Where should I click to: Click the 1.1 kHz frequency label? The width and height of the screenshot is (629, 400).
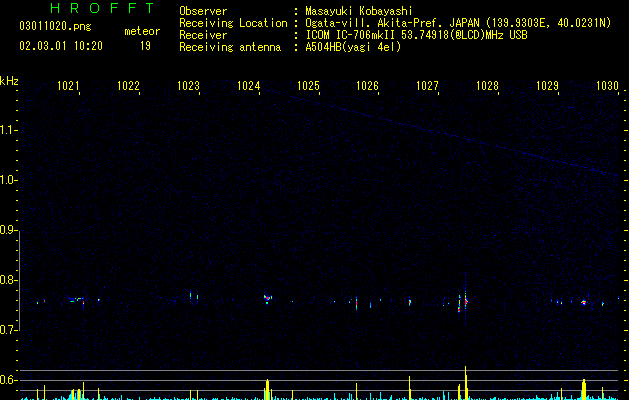(8, 130)
